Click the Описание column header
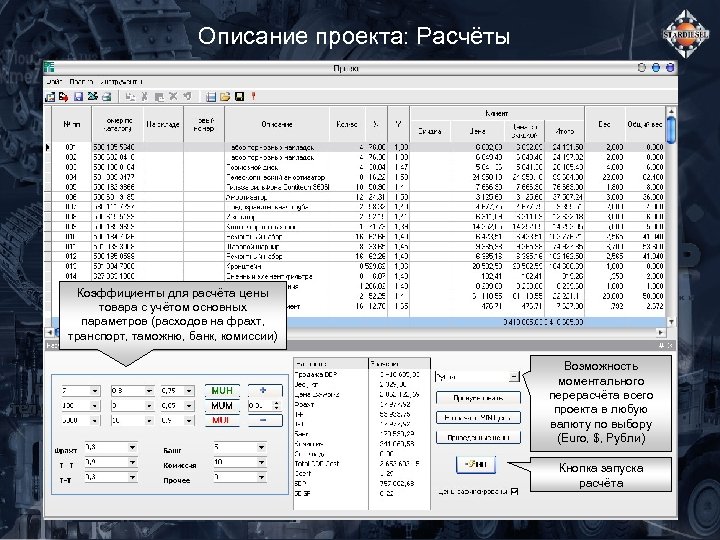 [277, 124]
